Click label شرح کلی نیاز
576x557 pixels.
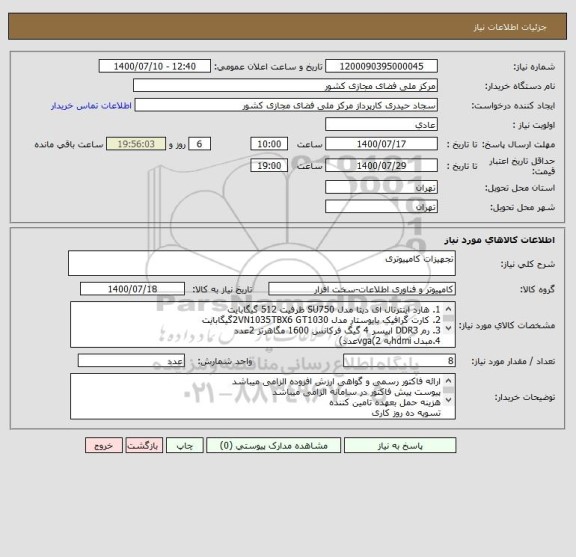[528, 264]
